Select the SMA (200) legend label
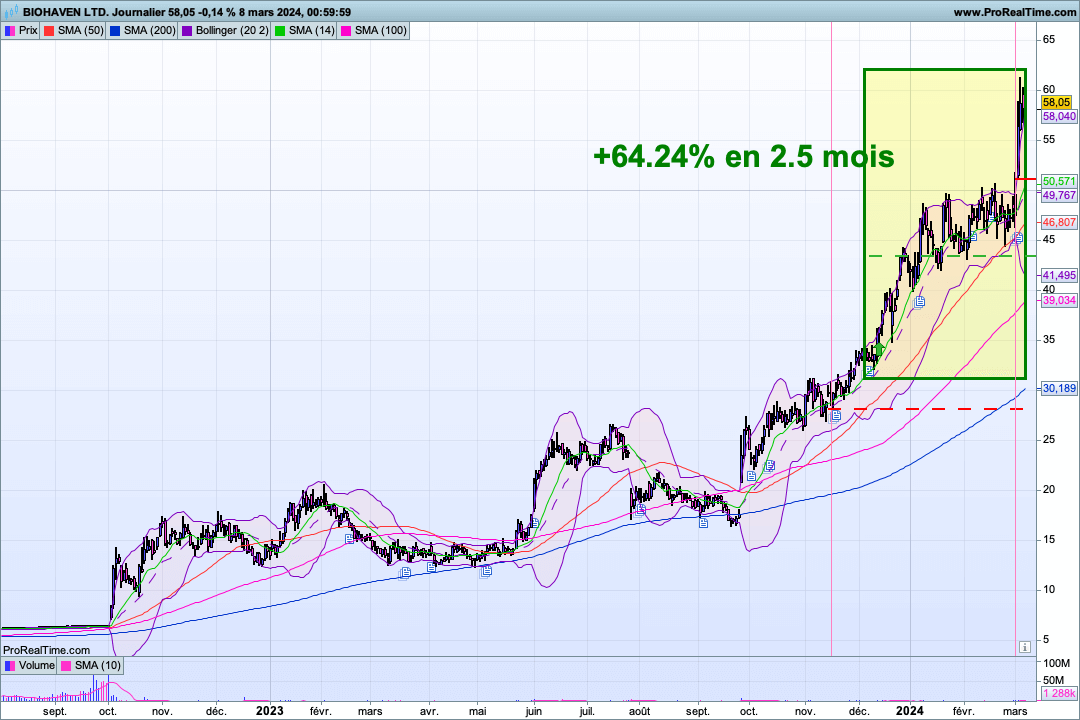This screenshot has height=720, width=1080. point(149,30)
